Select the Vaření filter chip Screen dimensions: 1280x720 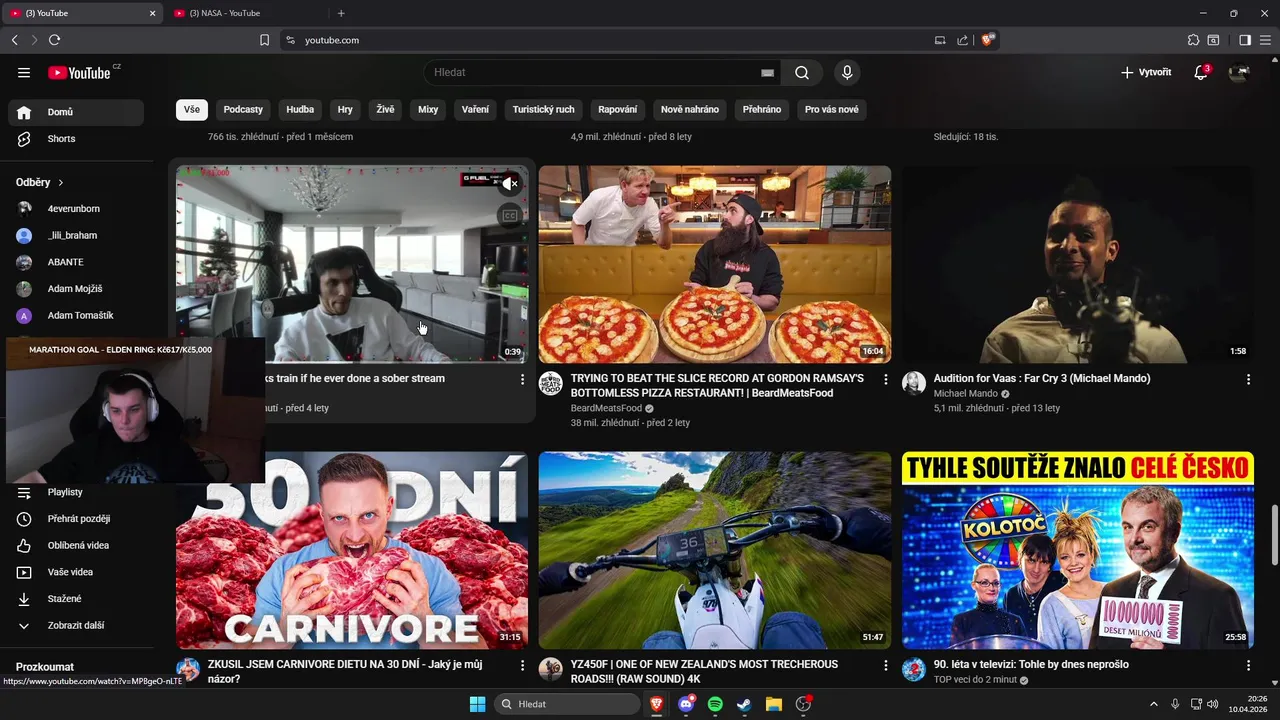(x=476, y=110)
